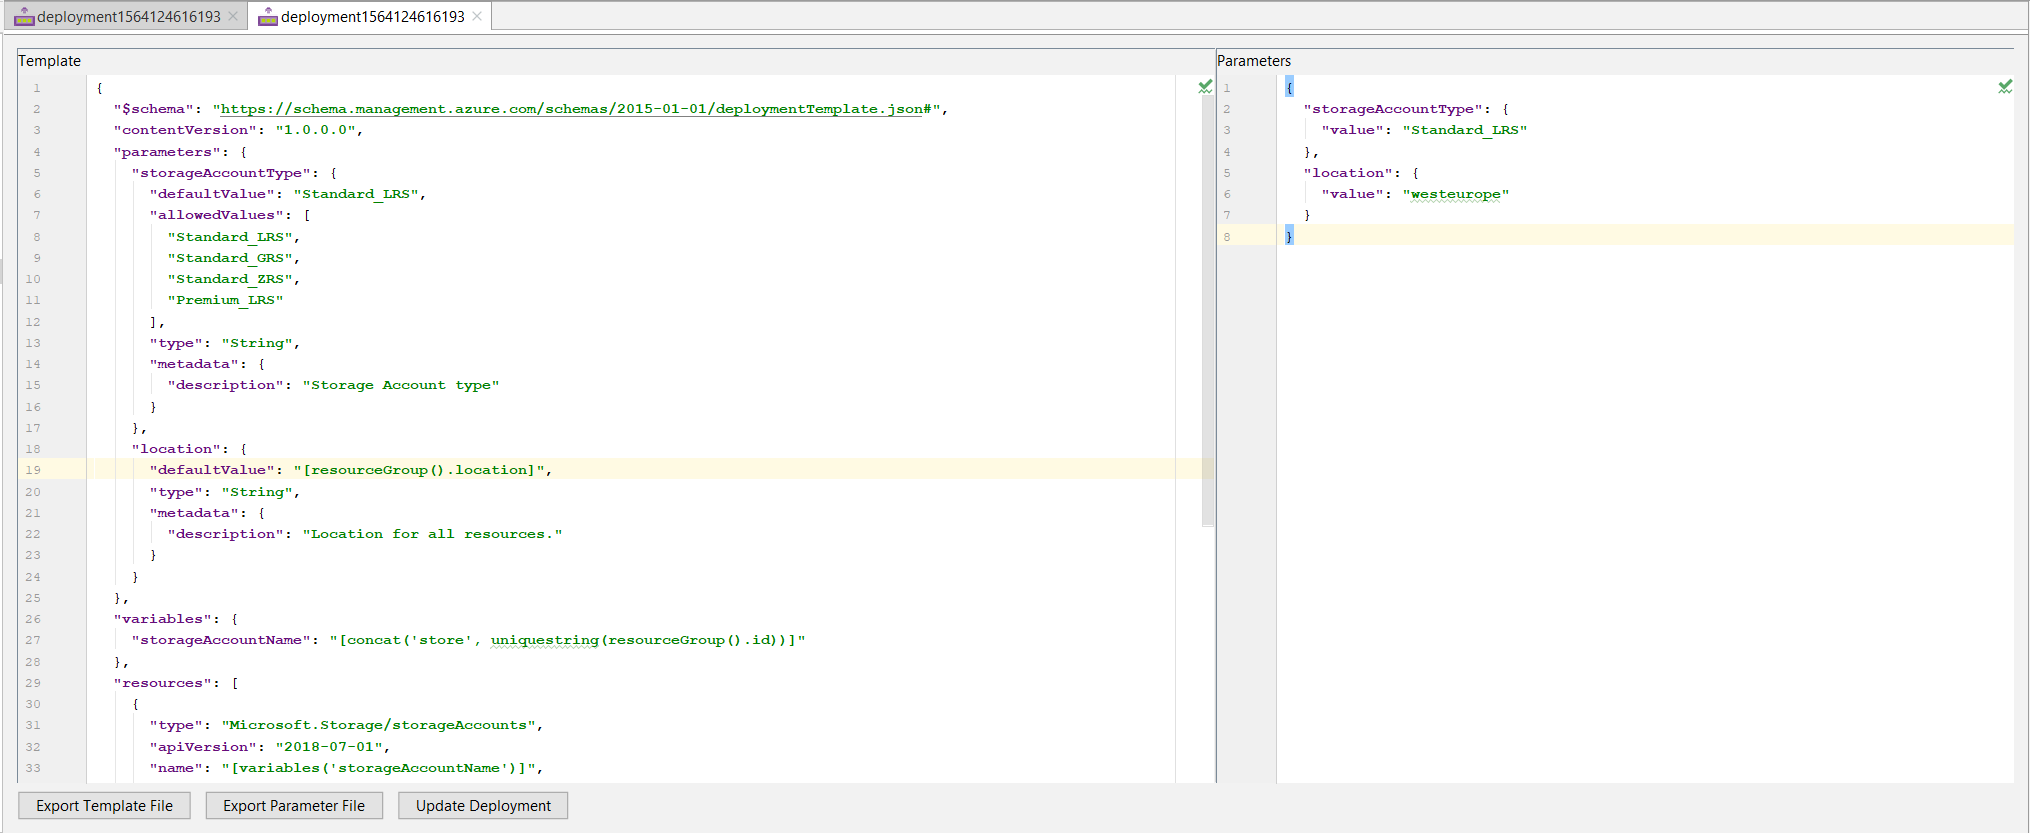The image size is (2030, 833).
Task: Click the Update Deployment button
Action: click(483, 806)
